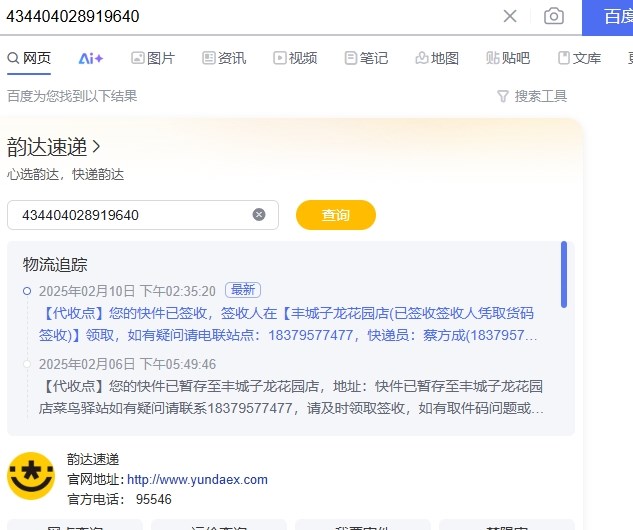The image size is (633, 530).
Task: Click the picture icon on 图片 tab
Action: click(x=138, y=58)
